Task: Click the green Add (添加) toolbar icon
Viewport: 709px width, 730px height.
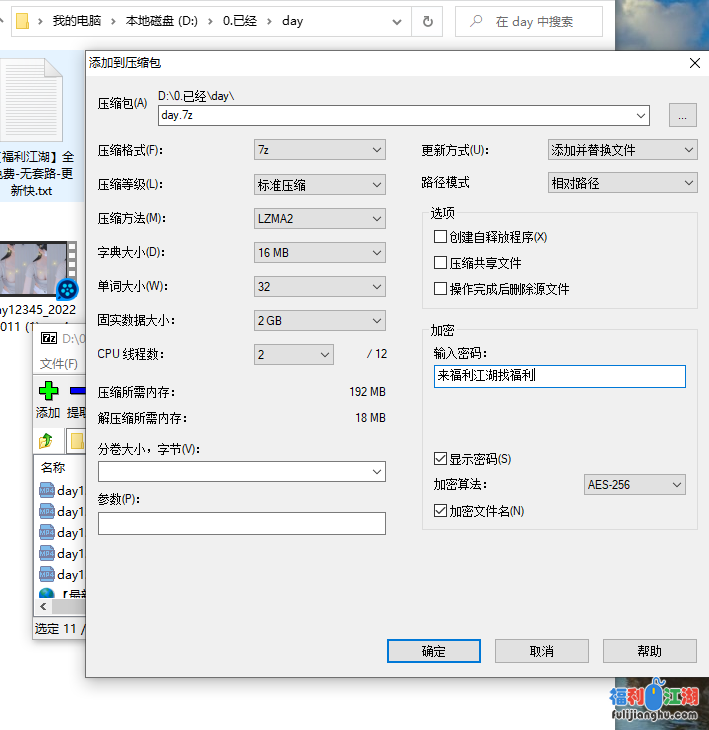Action: [48, 390]
